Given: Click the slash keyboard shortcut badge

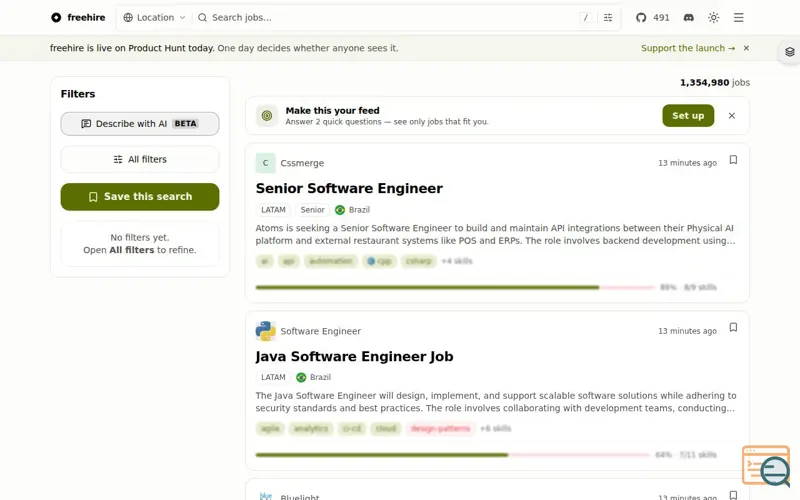Looking at the screenshot, I should coord(585,17).
